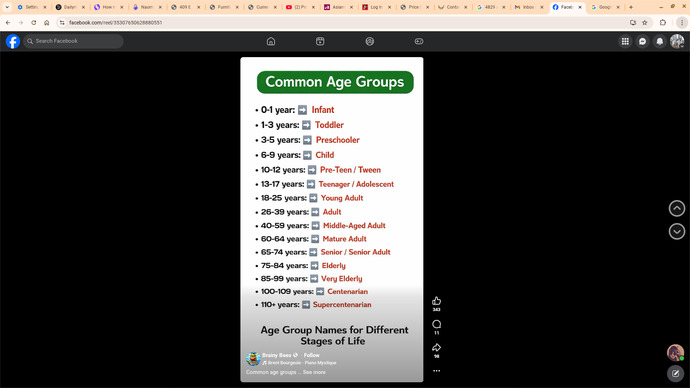Switch to the last Google tab
The image size is (690, 388).
[606, 7]
